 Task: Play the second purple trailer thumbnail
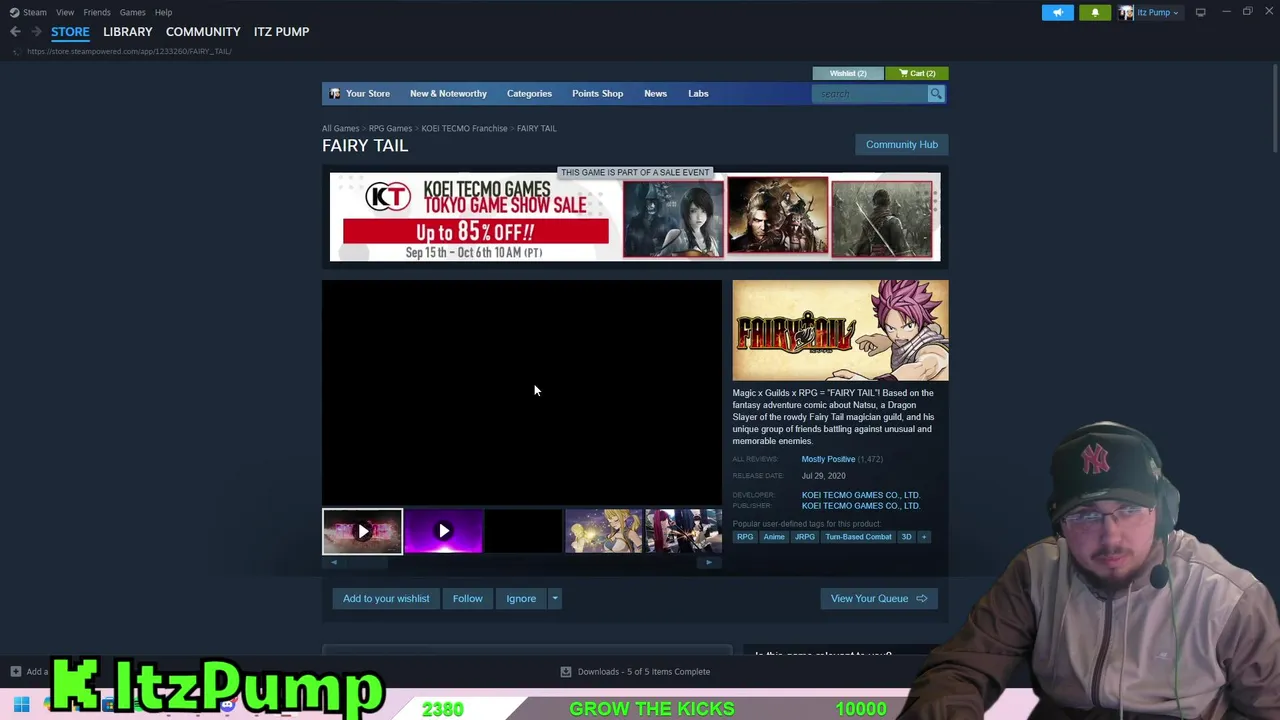pos(443,532)
